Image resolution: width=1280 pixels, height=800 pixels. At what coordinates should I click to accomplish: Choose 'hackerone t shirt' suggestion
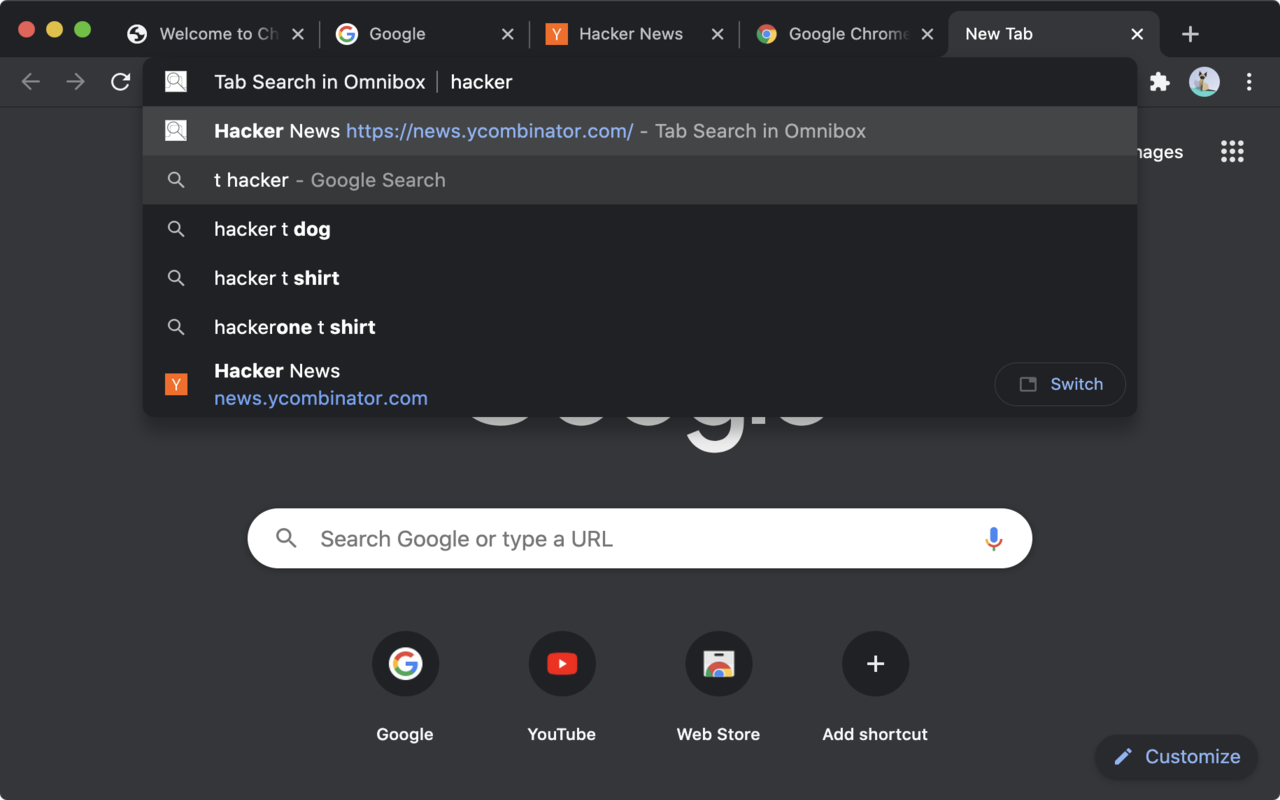pos(640,327)
